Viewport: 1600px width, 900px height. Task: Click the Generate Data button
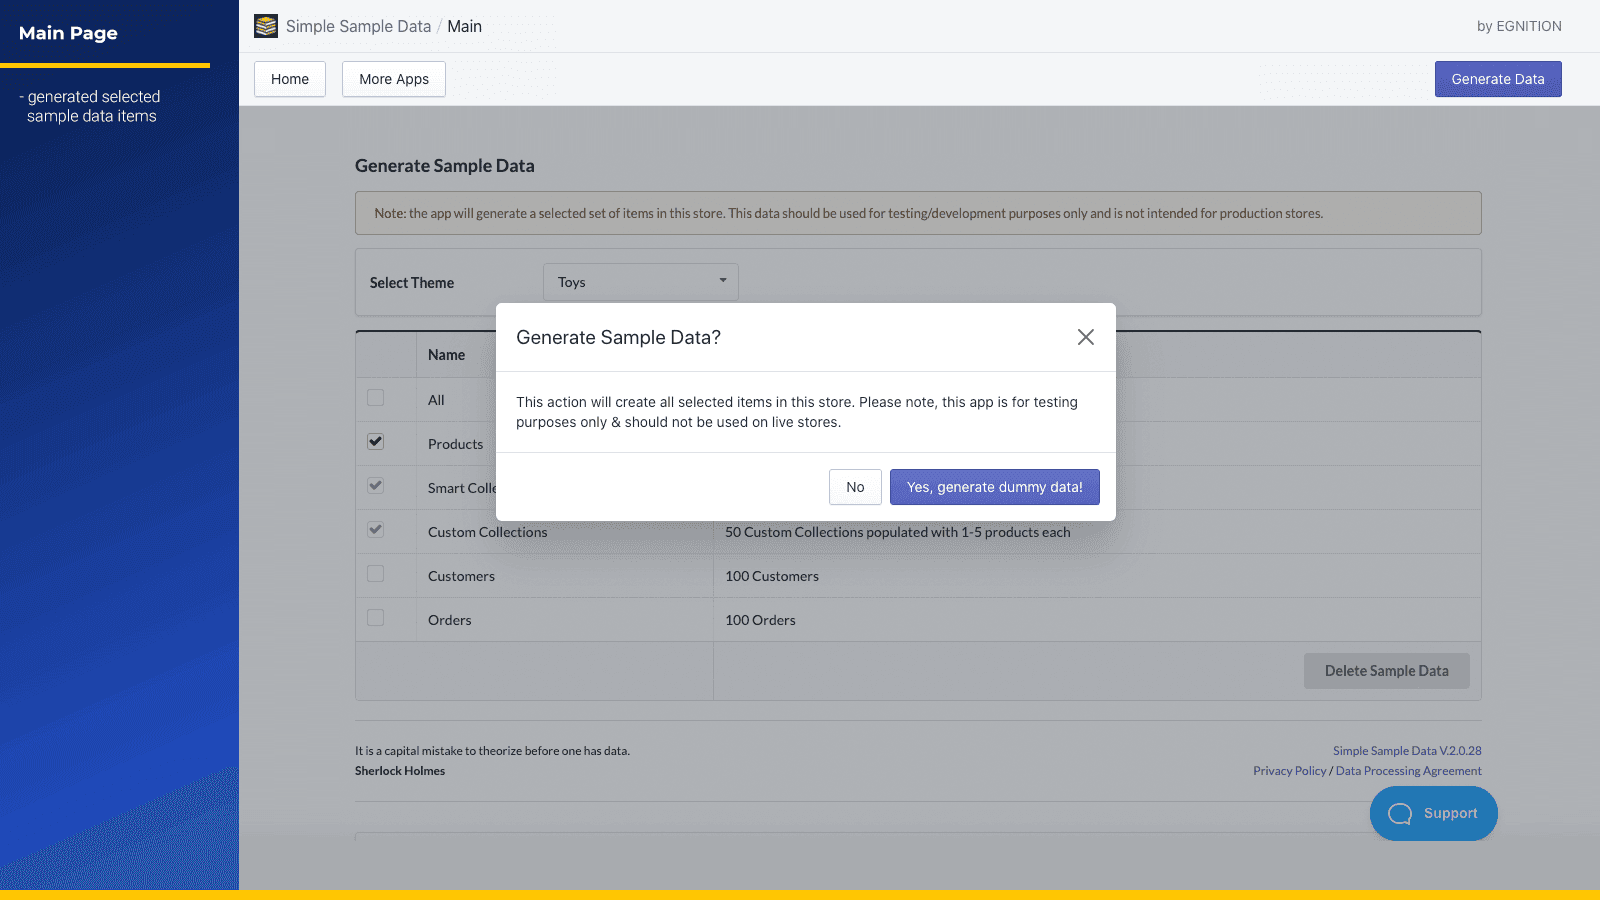coord(1497,78)
